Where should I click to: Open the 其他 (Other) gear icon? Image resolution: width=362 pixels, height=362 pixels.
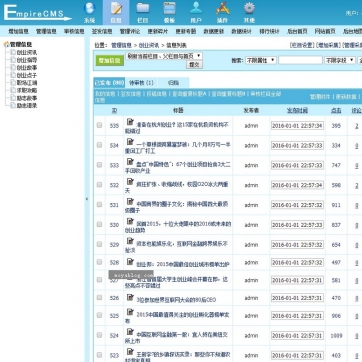pos(249,8)
